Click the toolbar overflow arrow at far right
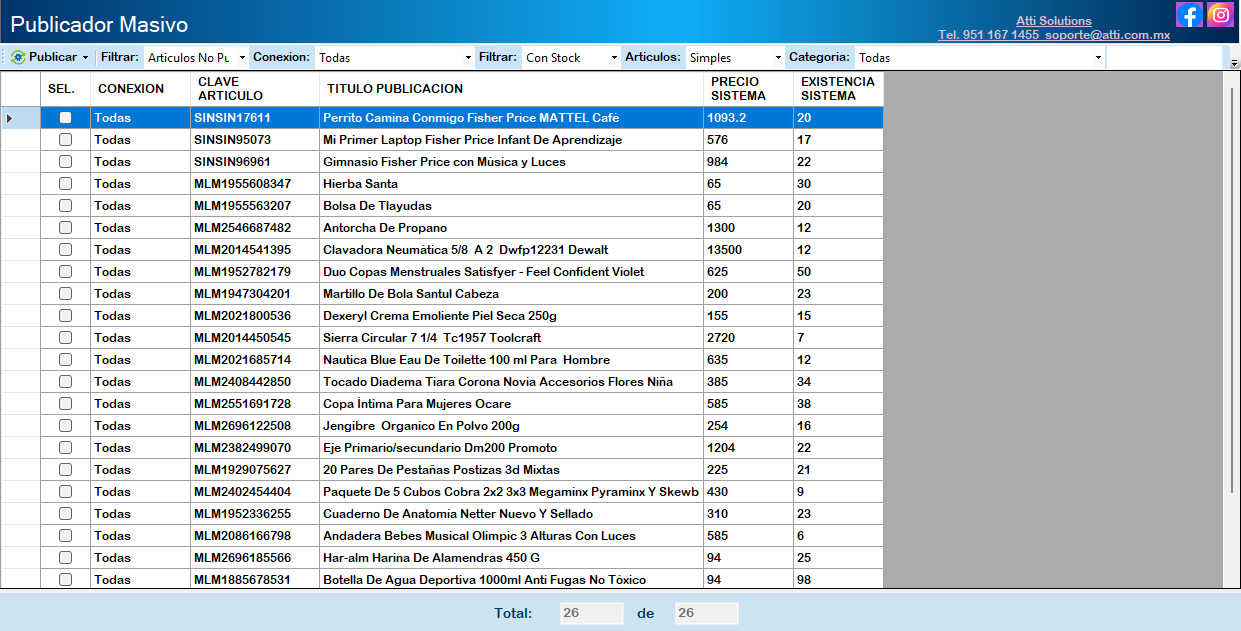 1234,63
